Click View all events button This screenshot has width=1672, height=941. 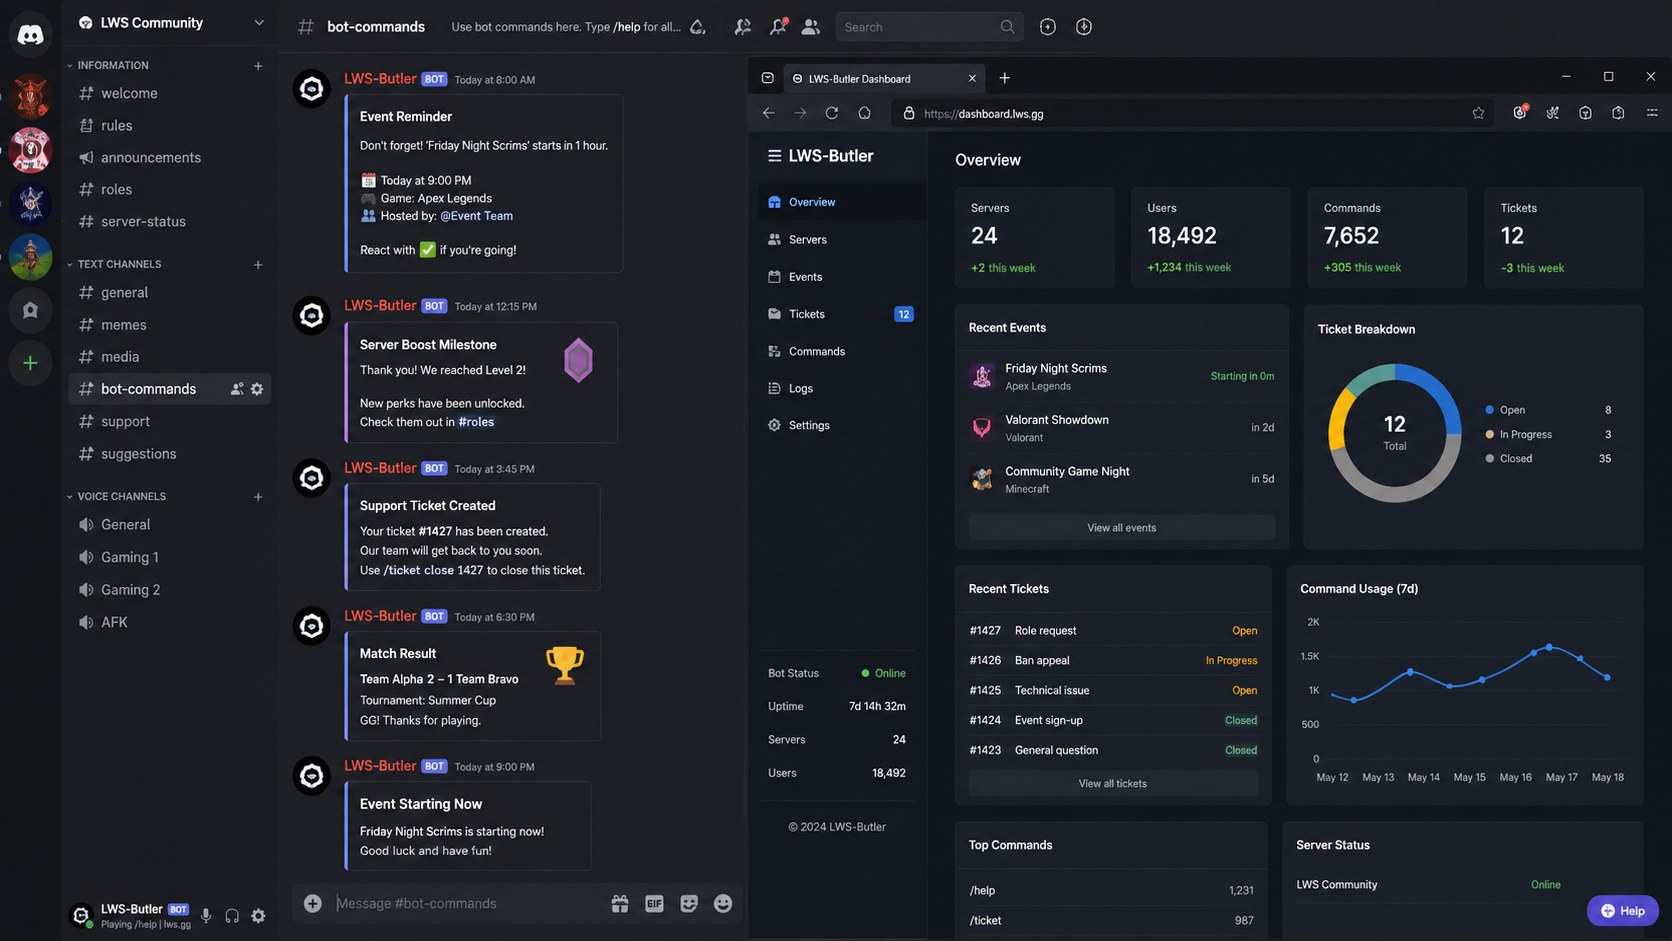pos(1121,528)
